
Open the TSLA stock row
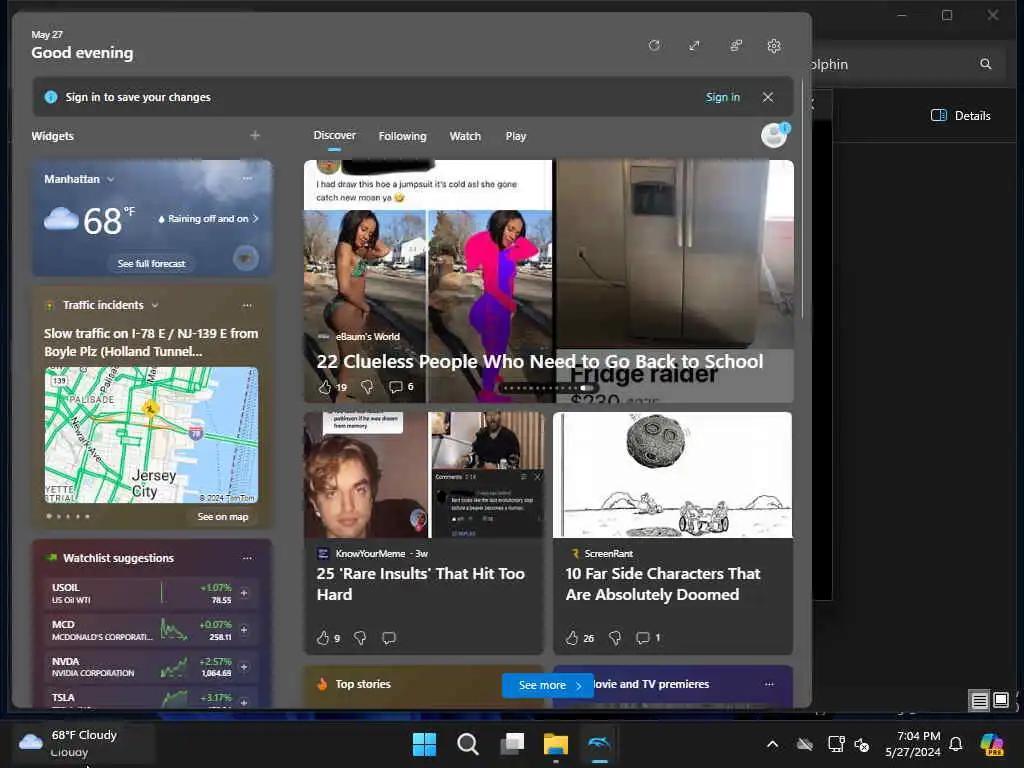pos(151,698)
